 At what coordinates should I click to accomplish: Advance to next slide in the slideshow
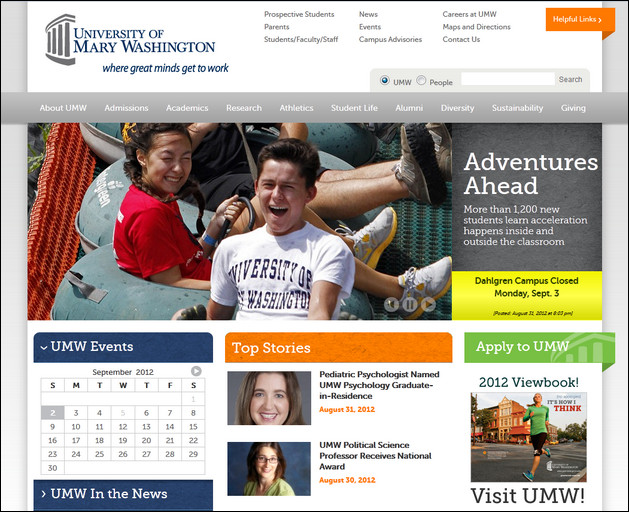(428, 304)
